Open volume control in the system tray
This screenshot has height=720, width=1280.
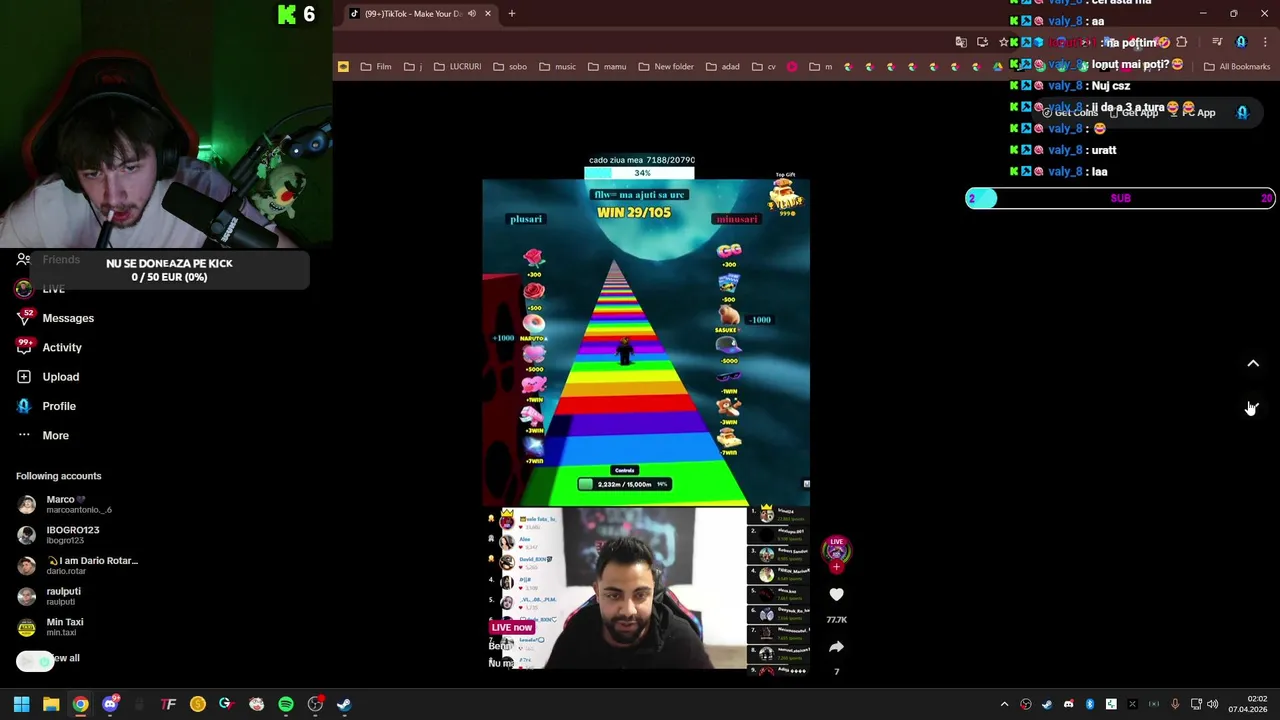pos(1213,704)
